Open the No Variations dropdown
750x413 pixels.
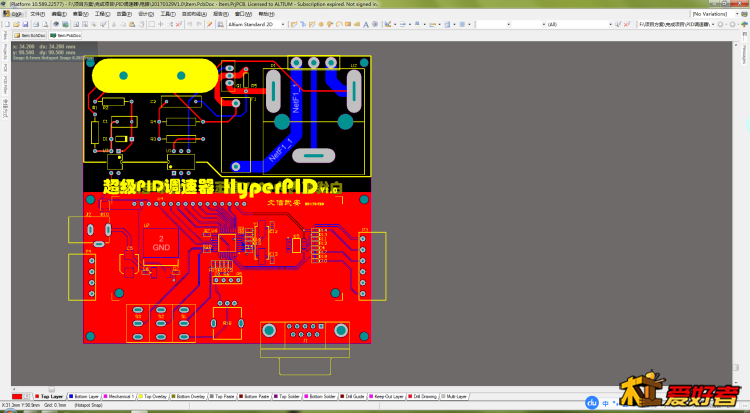click(737, 14)
